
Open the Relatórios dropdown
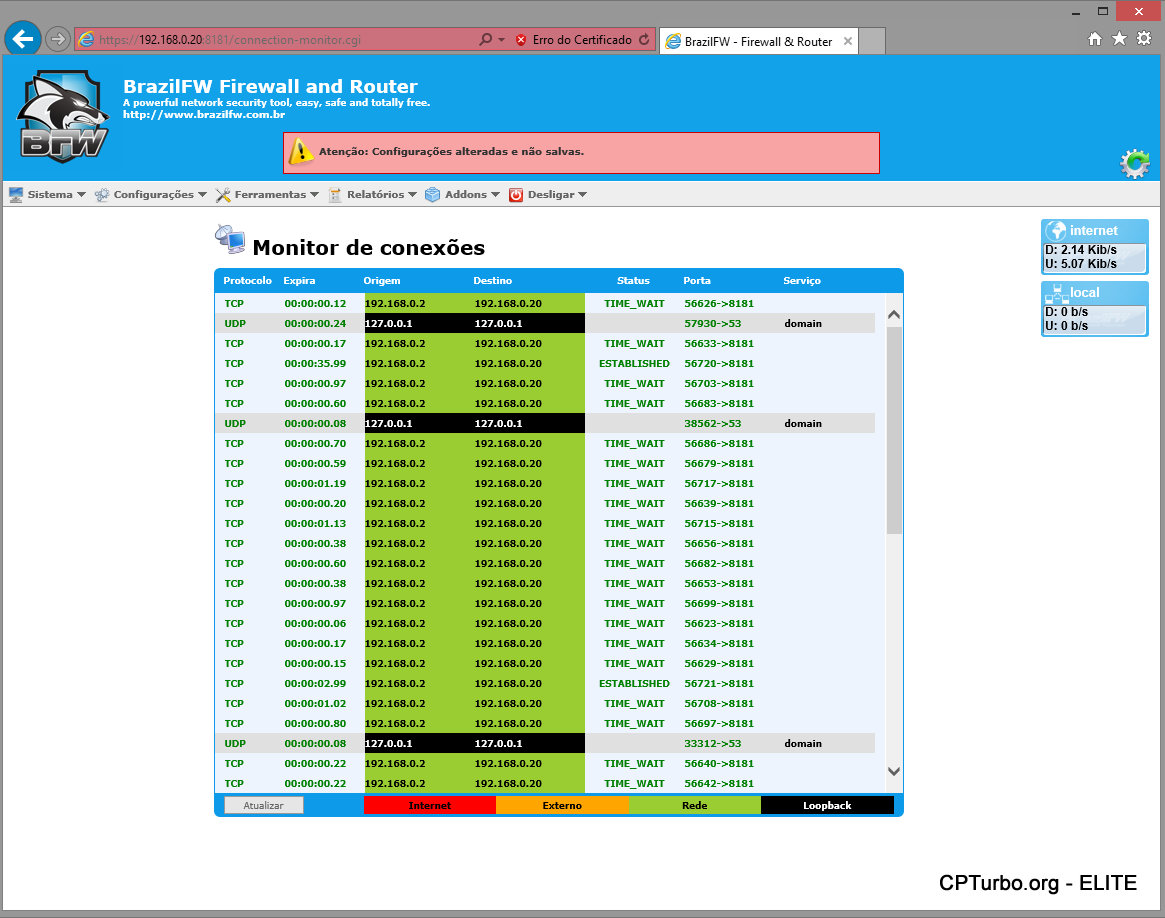coord(377,194)
